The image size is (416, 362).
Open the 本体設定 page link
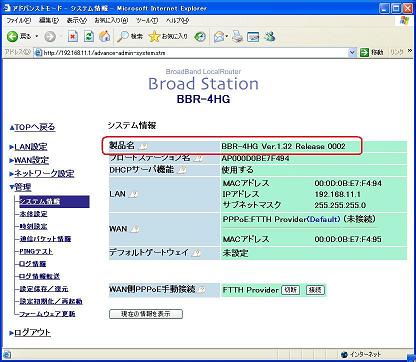[x=34, y=214]
